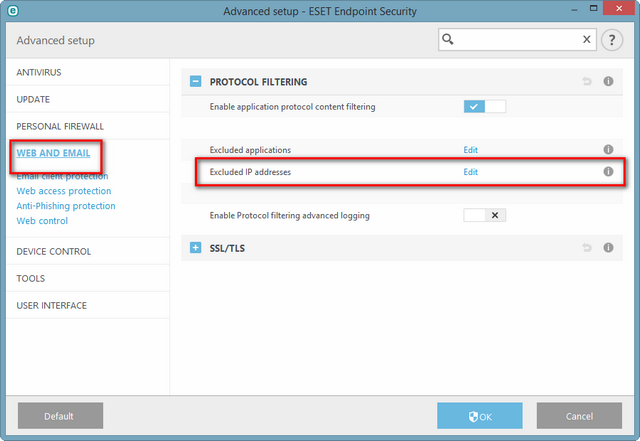Image resolution: width=640 pixels, height=441 pixels.
Task: Click inside the search input field
Action: click(517, 40)
